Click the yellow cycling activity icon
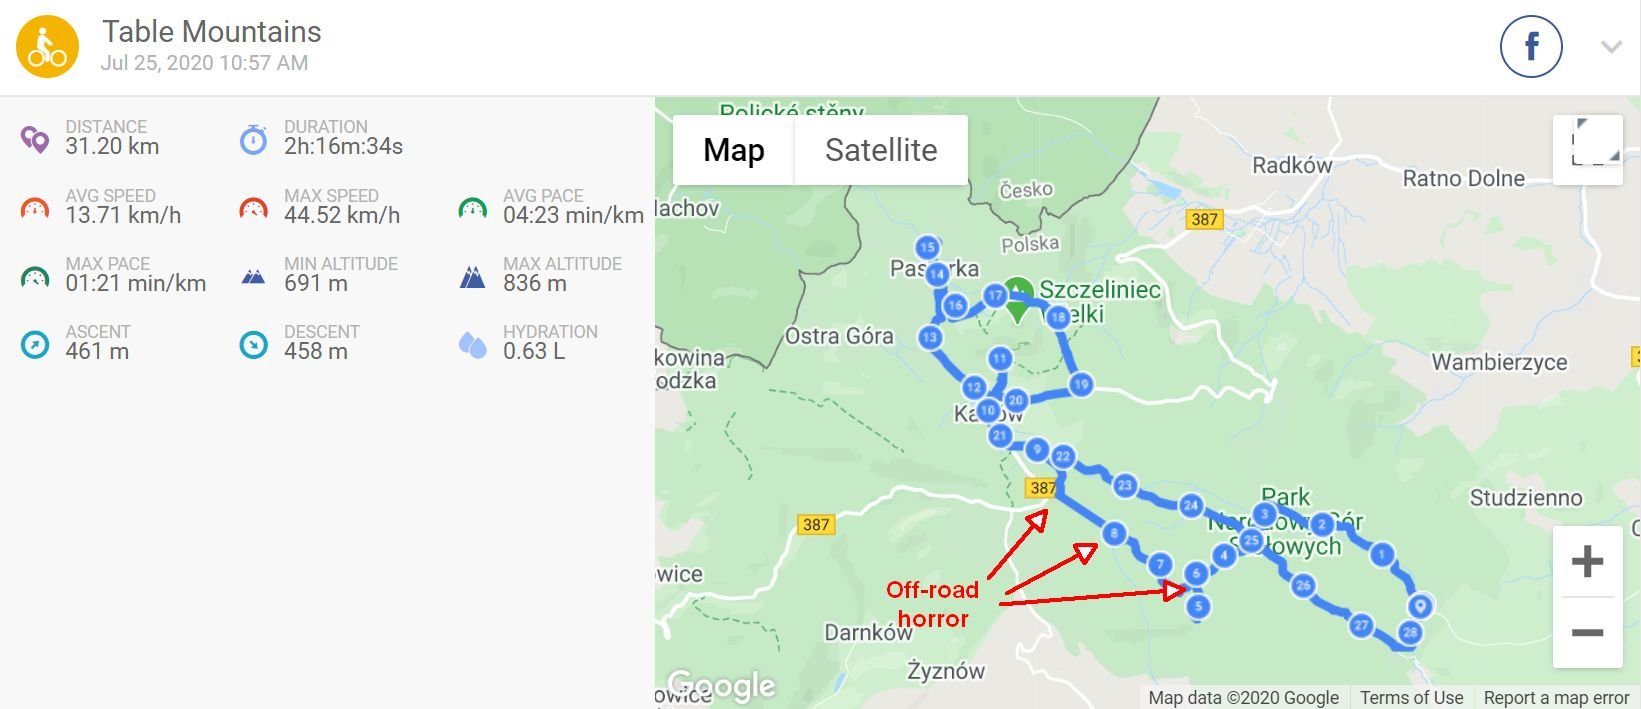This screenshot has width=1641, height=709. coord(47,47)
